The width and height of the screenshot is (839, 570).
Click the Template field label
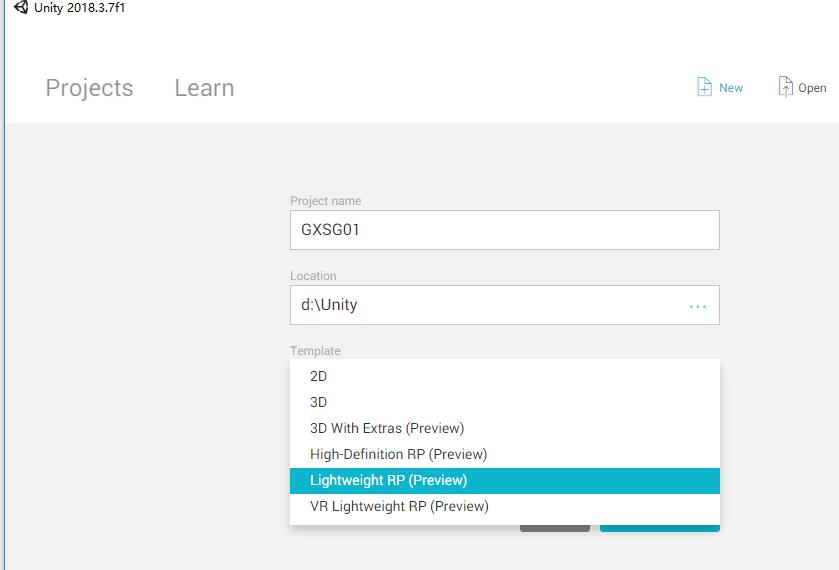[315, 351]
